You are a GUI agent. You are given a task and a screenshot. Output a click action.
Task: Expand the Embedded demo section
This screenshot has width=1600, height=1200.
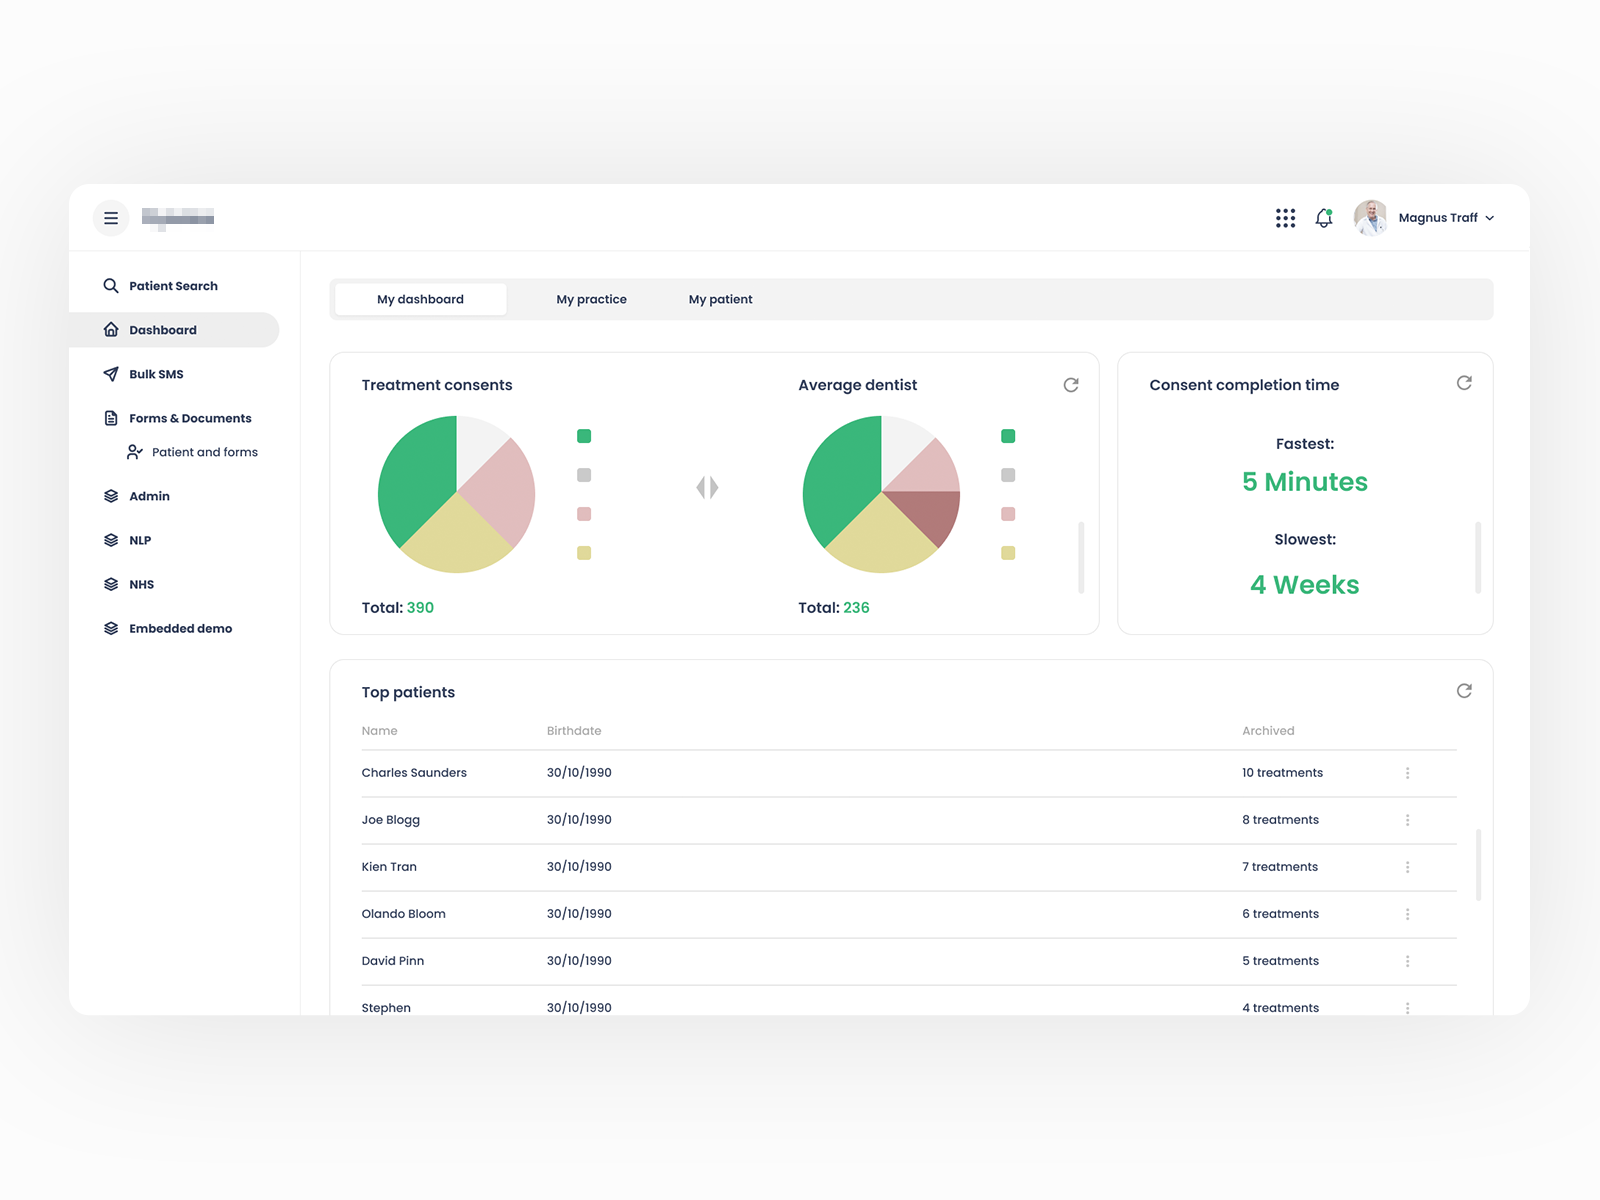pyautogui.click(x=180, y=628)
